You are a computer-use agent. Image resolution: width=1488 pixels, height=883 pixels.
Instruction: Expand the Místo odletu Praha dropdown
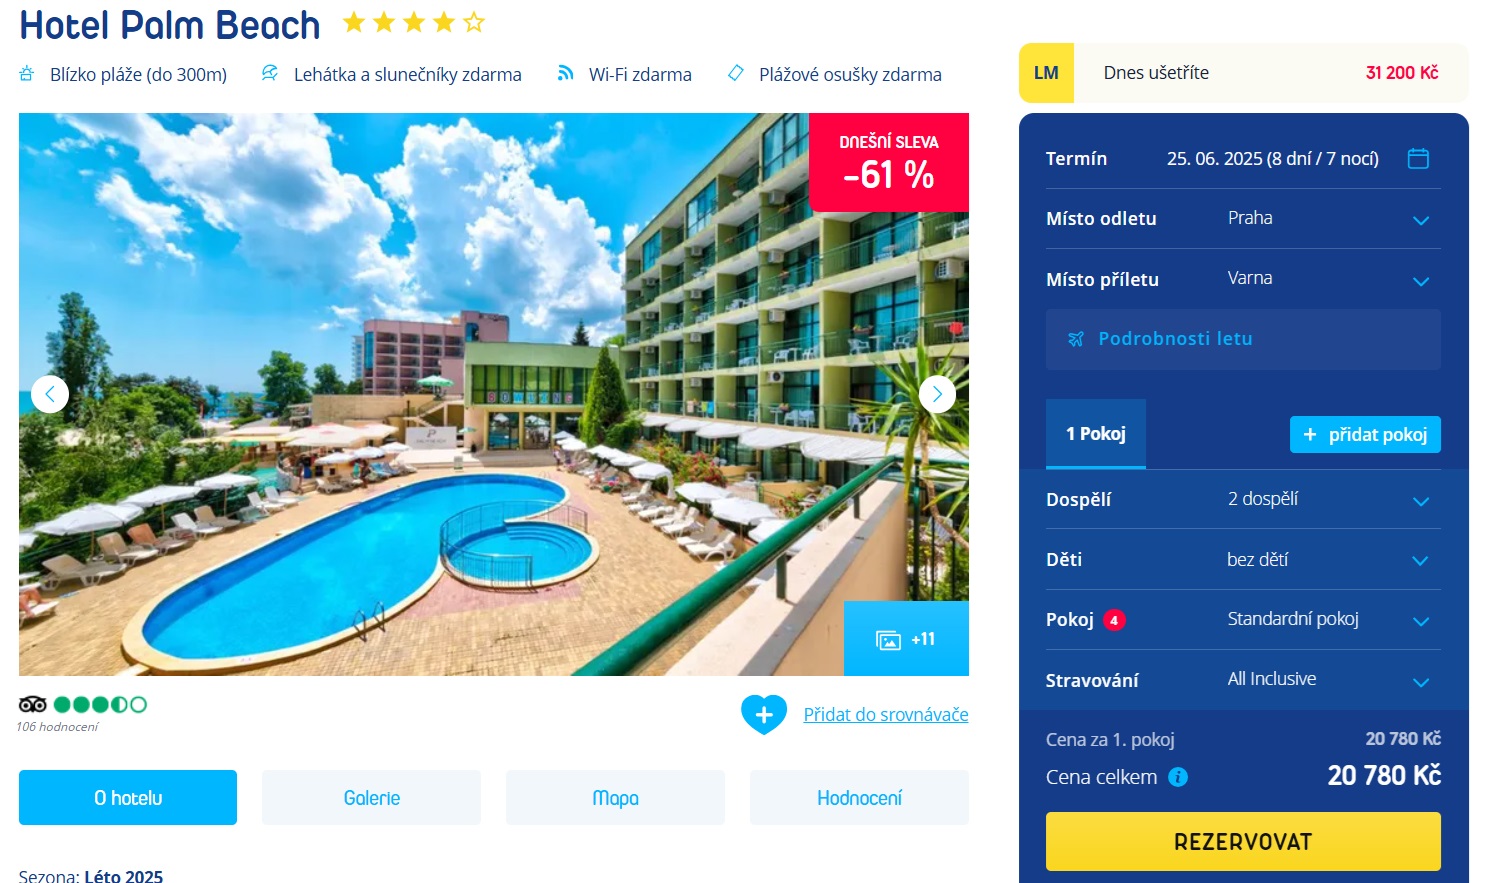(1243, 219)
